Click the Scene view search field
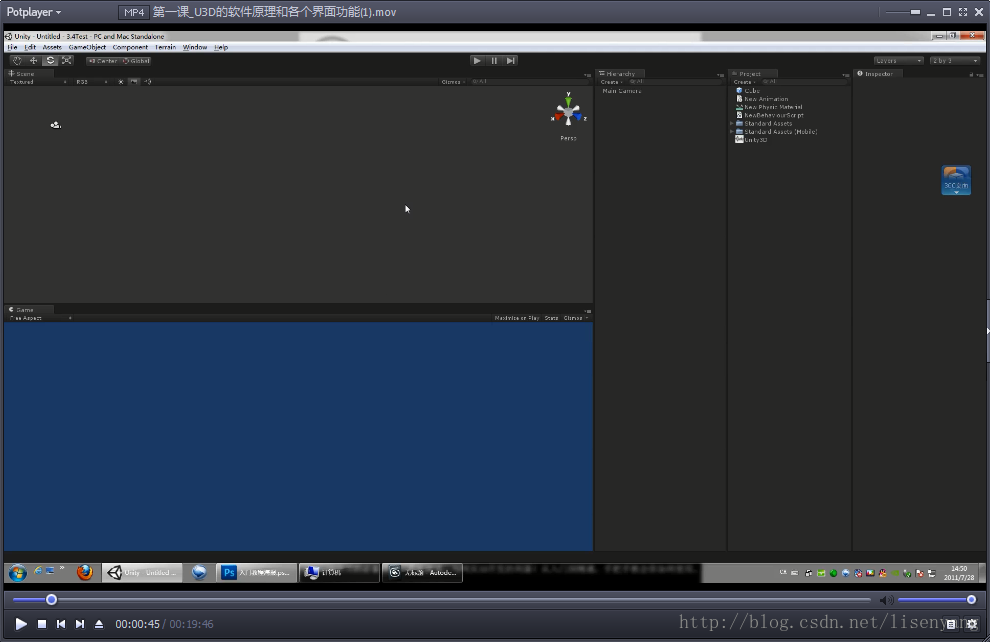This screenshot has height=642, width=990. click(x=529, y=81)
